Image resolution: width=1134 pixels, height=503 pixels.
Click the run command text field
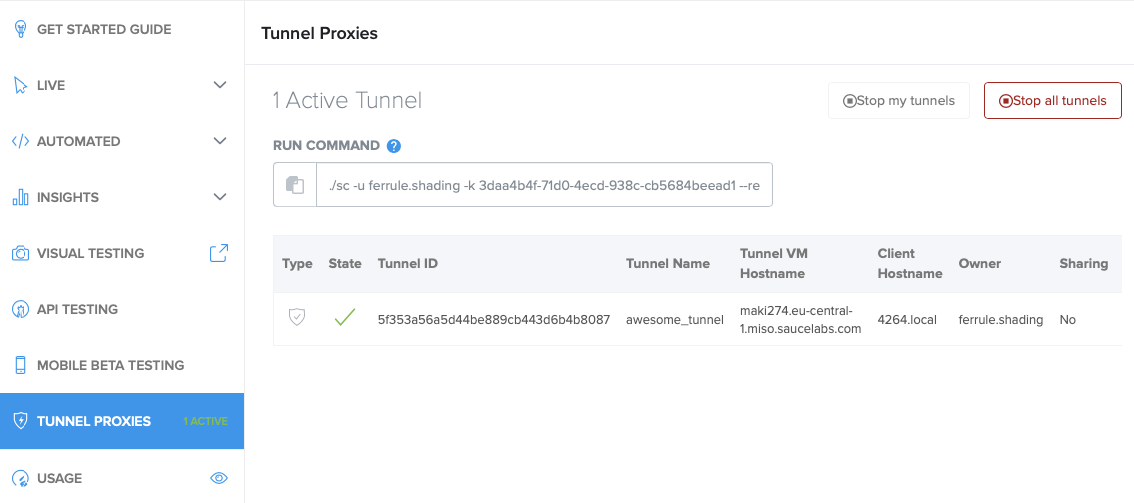coord(544,185)
